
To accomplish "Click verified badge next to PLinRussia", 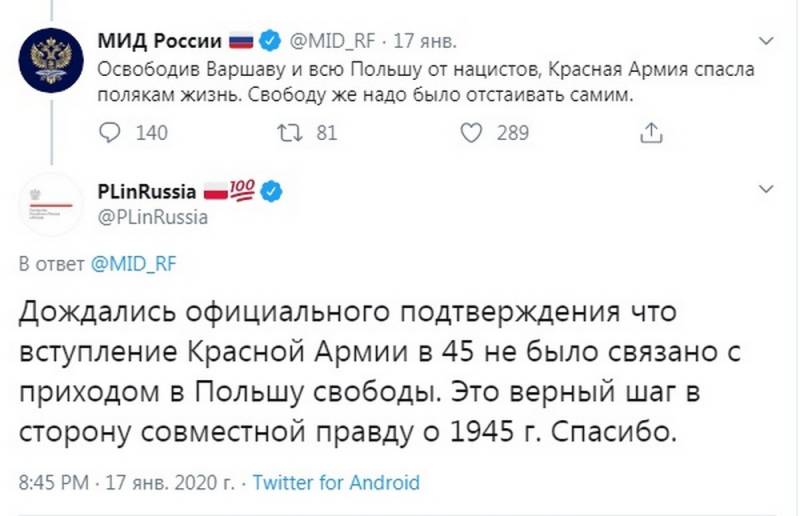I will pyautogui.click(x=271, y=192).
